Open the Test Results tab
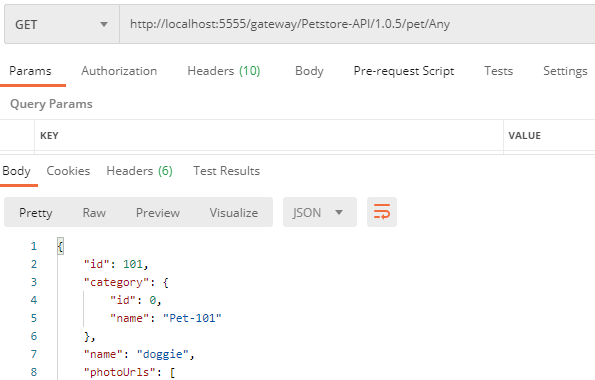 tap(227, 171)
